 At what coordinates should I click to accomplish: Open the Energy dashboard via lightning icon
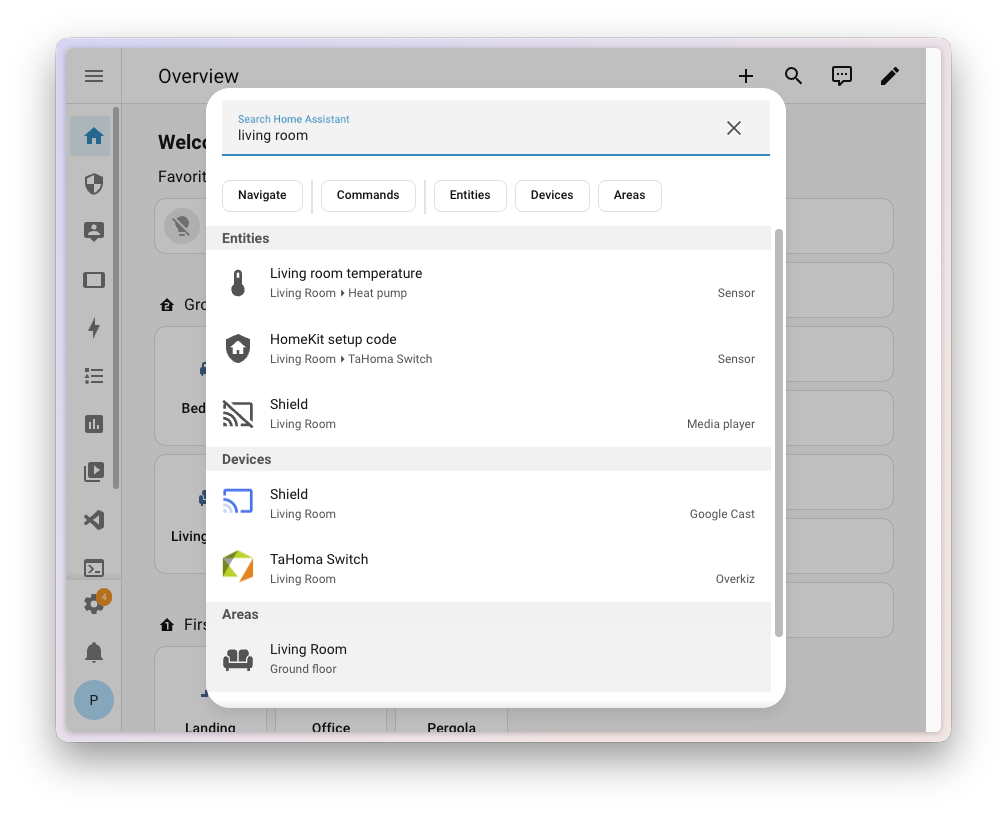click(93, 328)
